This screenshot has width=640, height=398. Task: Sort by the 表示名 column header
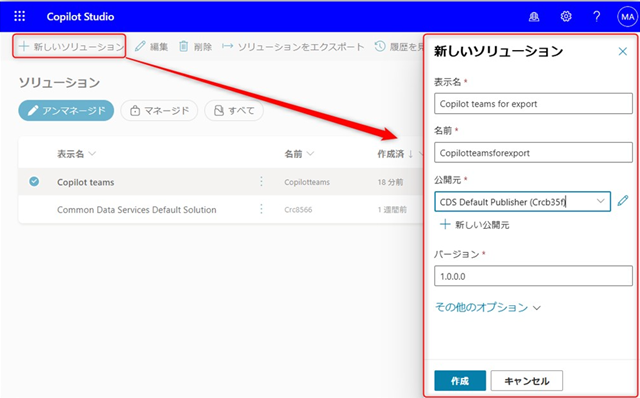(x=76, y=154)
